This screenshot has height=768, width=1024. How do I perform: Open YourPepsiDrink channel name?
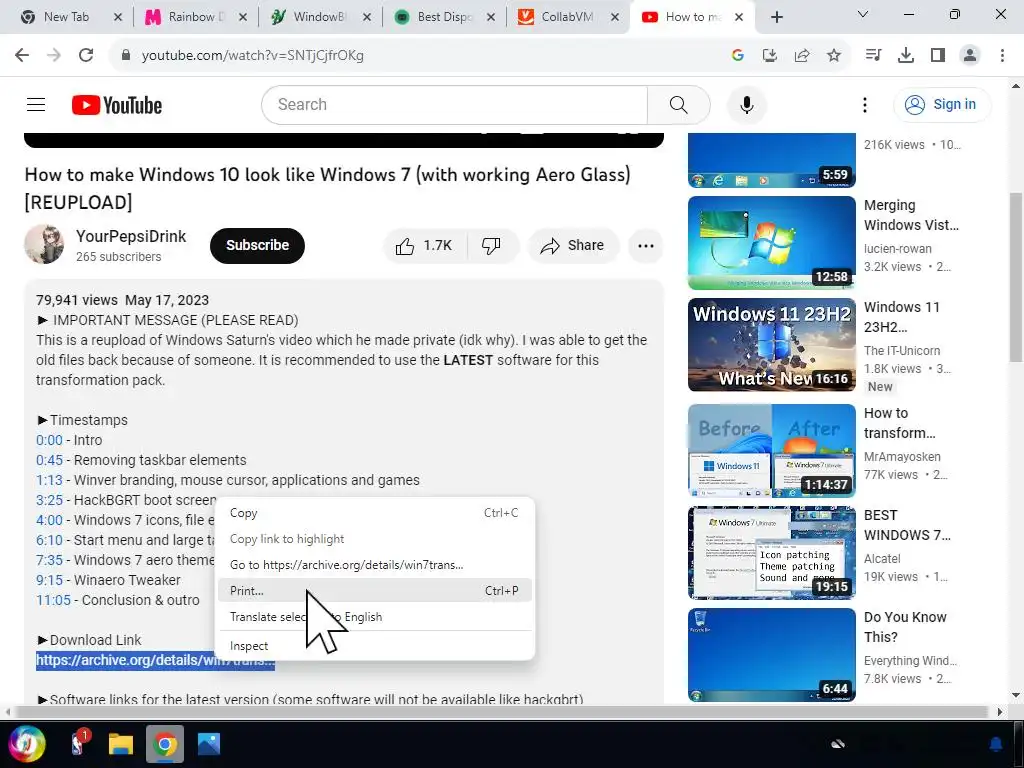[131, 236]
